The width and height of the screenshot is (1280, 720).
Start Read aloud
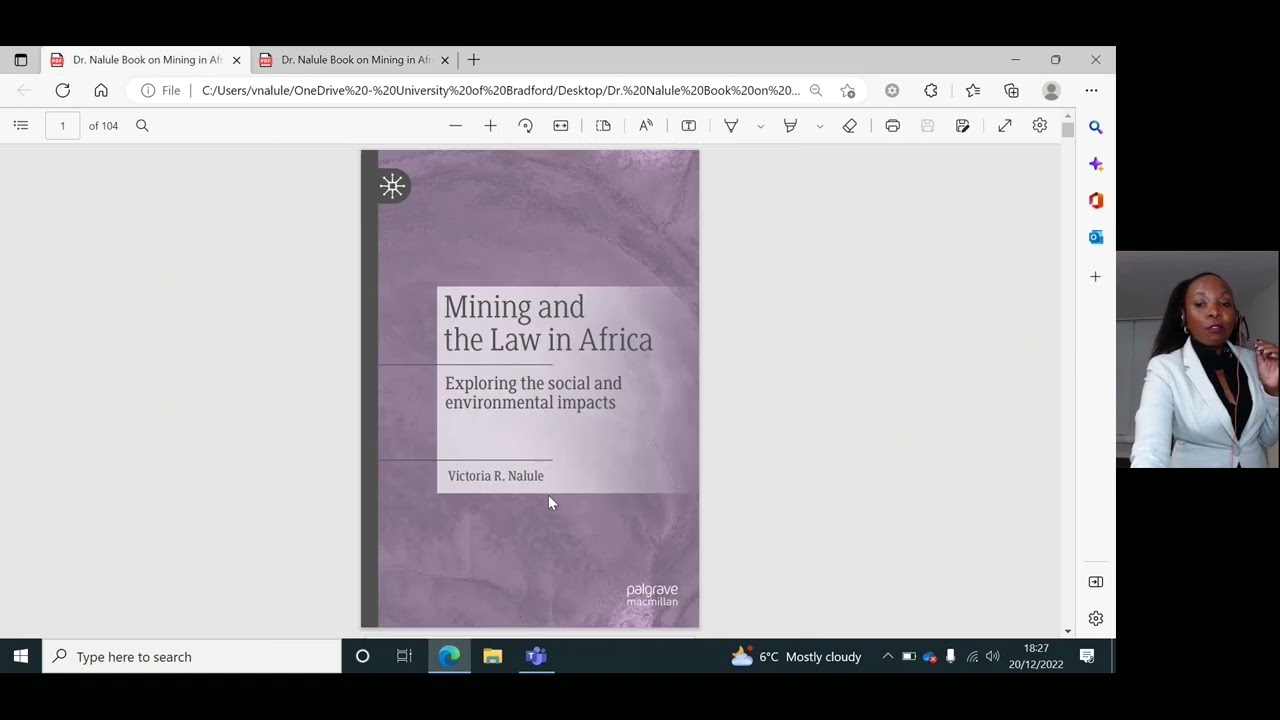pyautogui.click(x=646, y=125)
